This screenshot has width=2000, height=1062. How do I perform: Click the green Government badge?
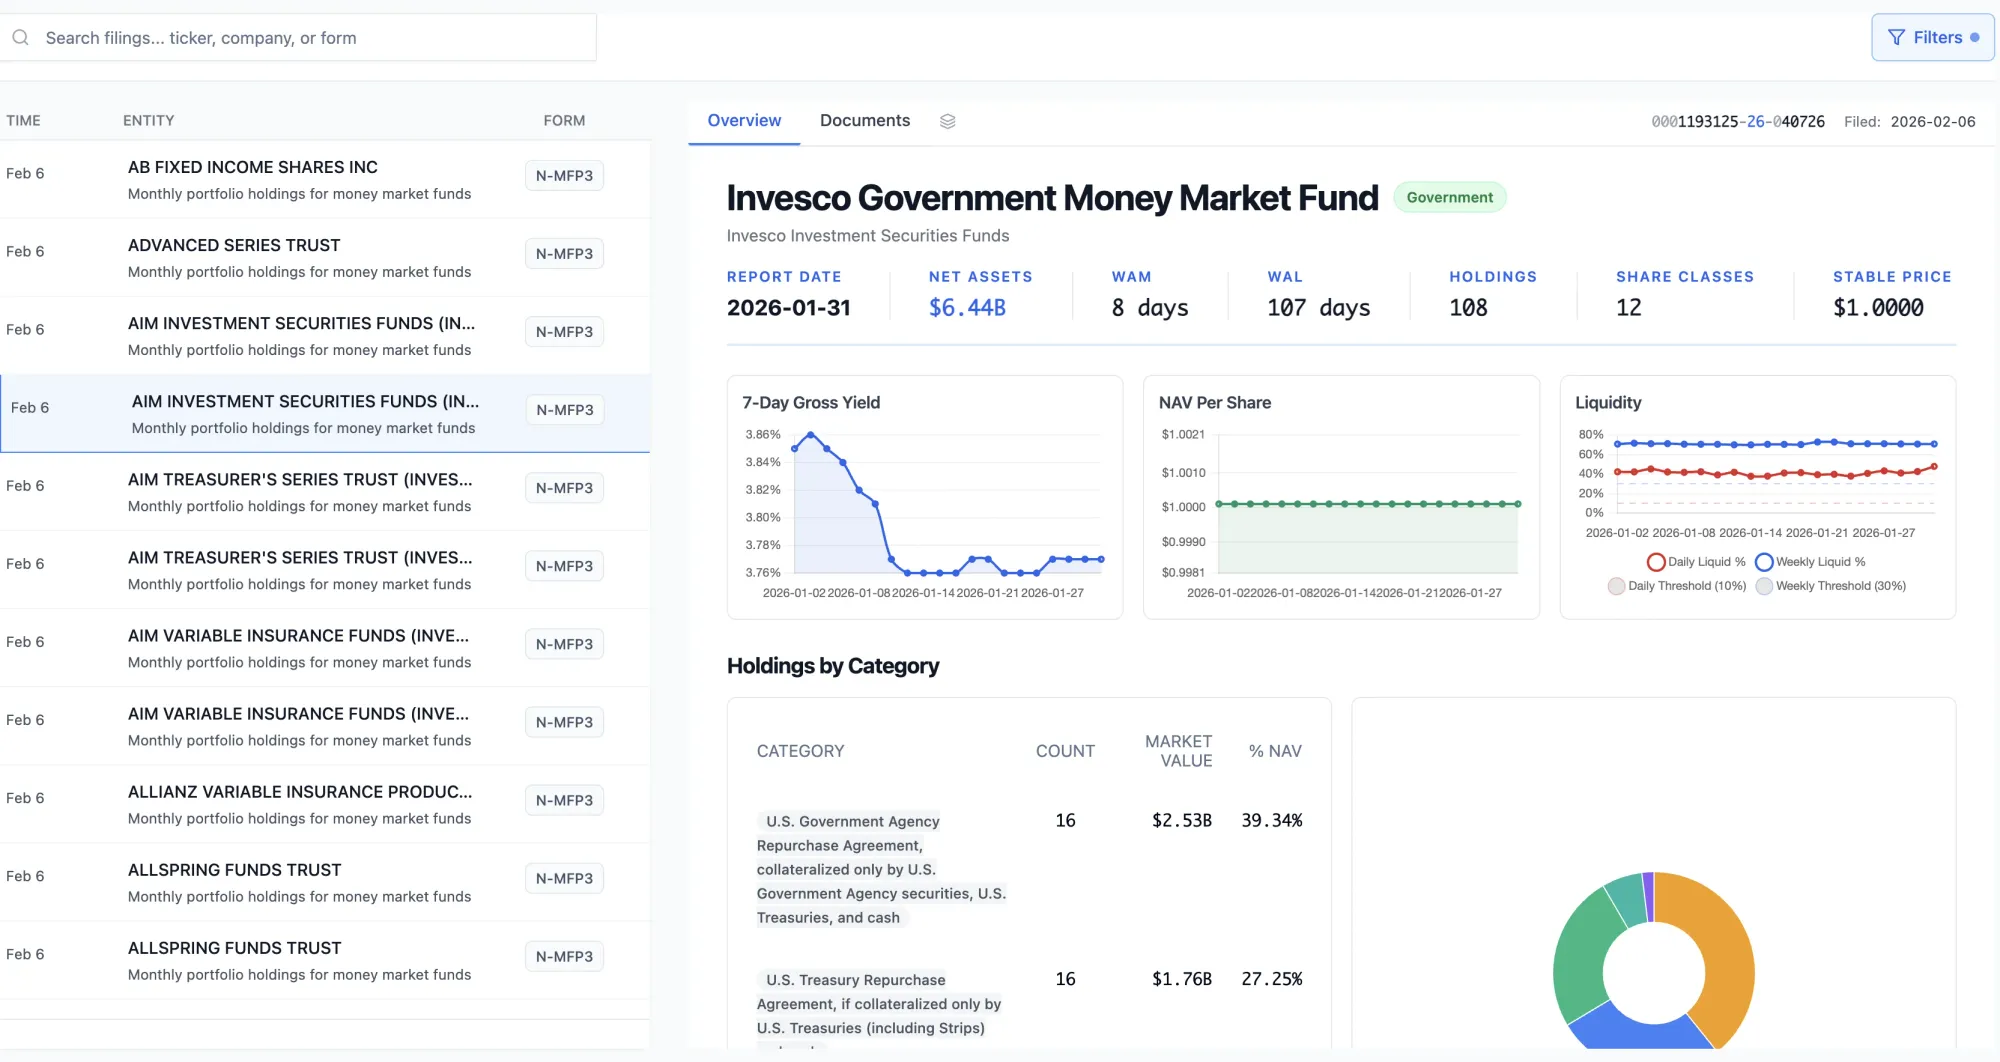[1449, 198]
